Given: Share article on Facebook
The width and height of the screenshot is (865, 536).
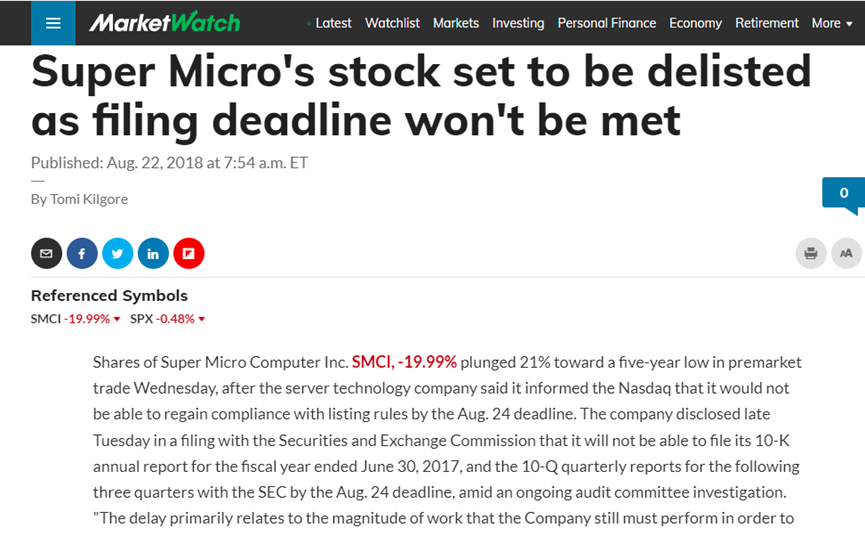Looking at the screenshot, I should 82,254.
